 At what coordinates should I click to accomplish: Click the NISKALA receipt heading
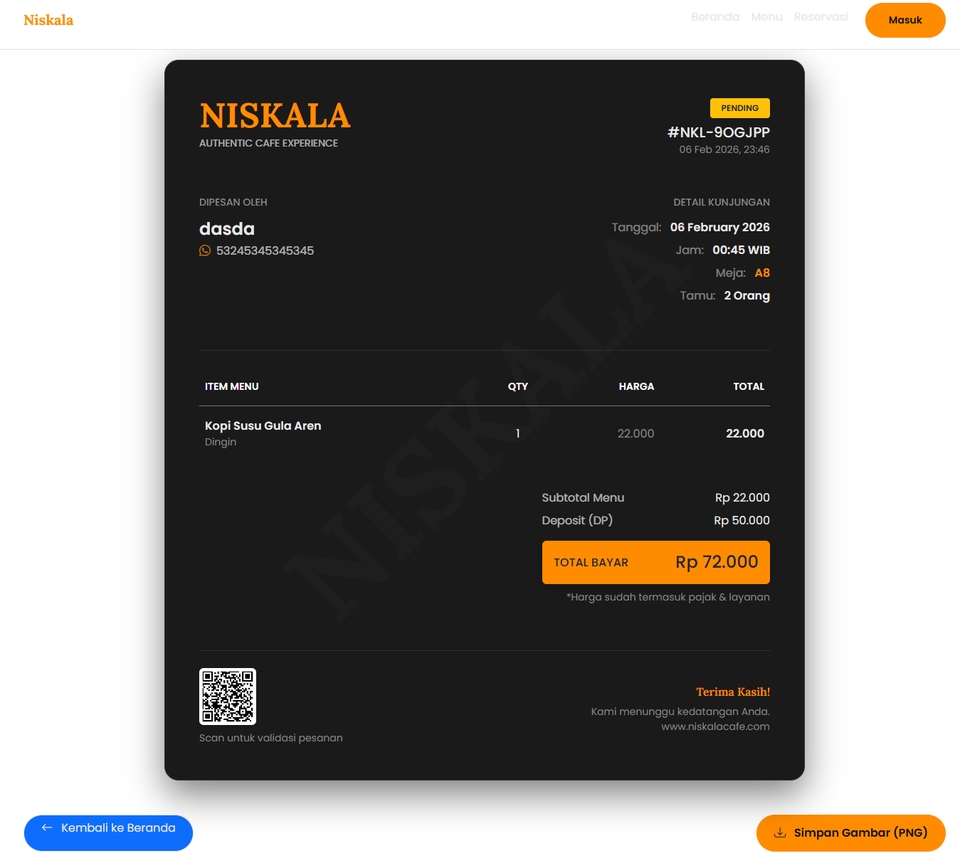tap(275, 116)
